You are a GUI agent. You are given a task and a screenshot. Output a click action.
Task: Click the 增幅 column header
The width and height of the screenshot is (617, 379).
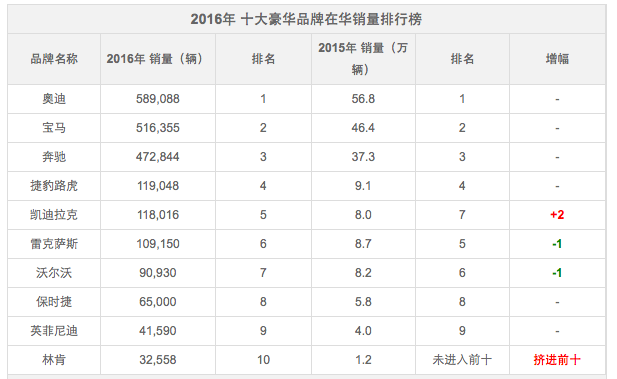pos(557,59)
